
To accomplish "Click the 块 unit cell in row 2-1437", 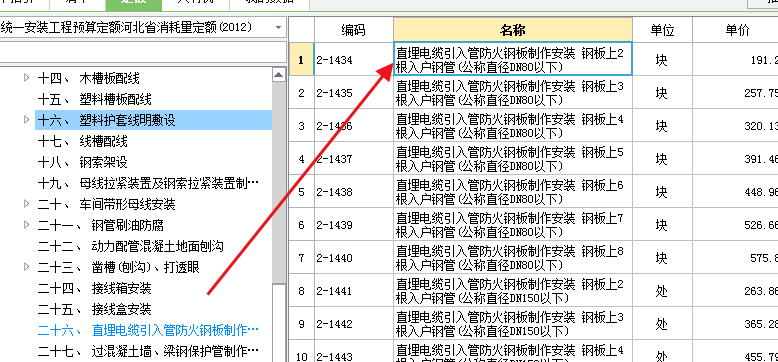I will pyautogui.click(x=662, y=159).
